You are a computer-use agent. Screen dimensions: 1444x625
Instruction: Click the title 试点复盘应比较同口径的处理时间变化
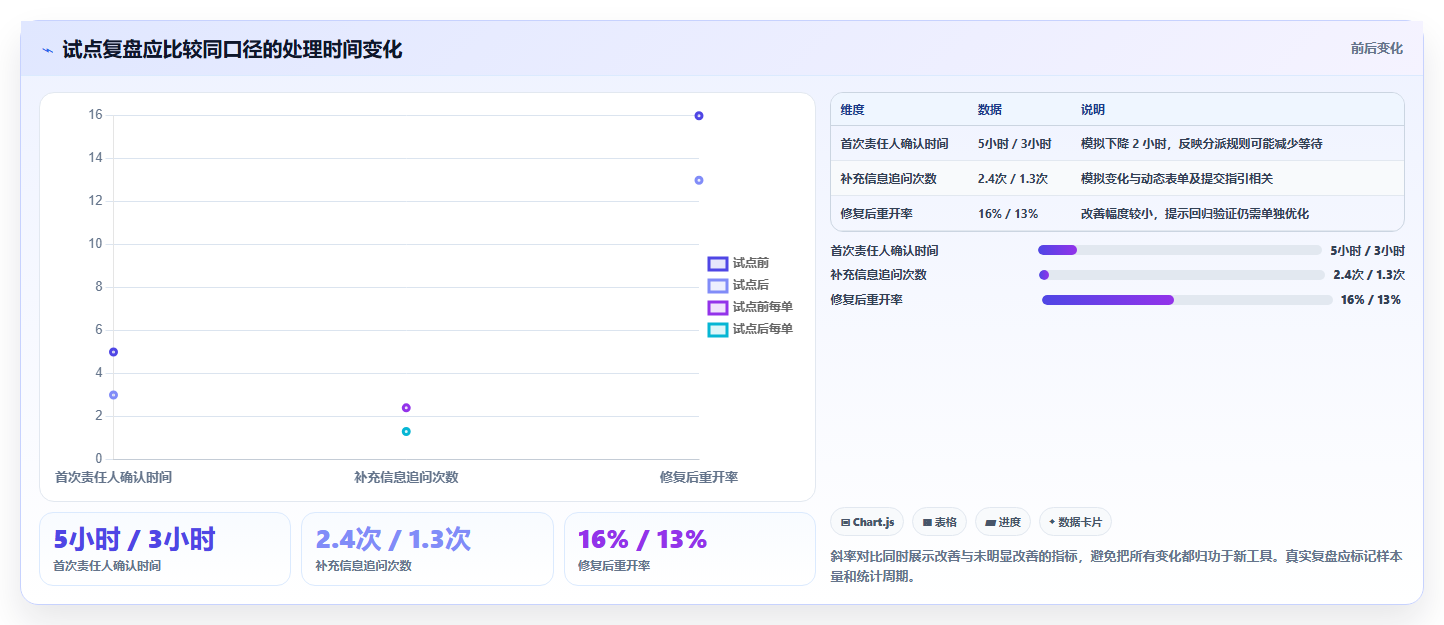(x=232, y=50)
